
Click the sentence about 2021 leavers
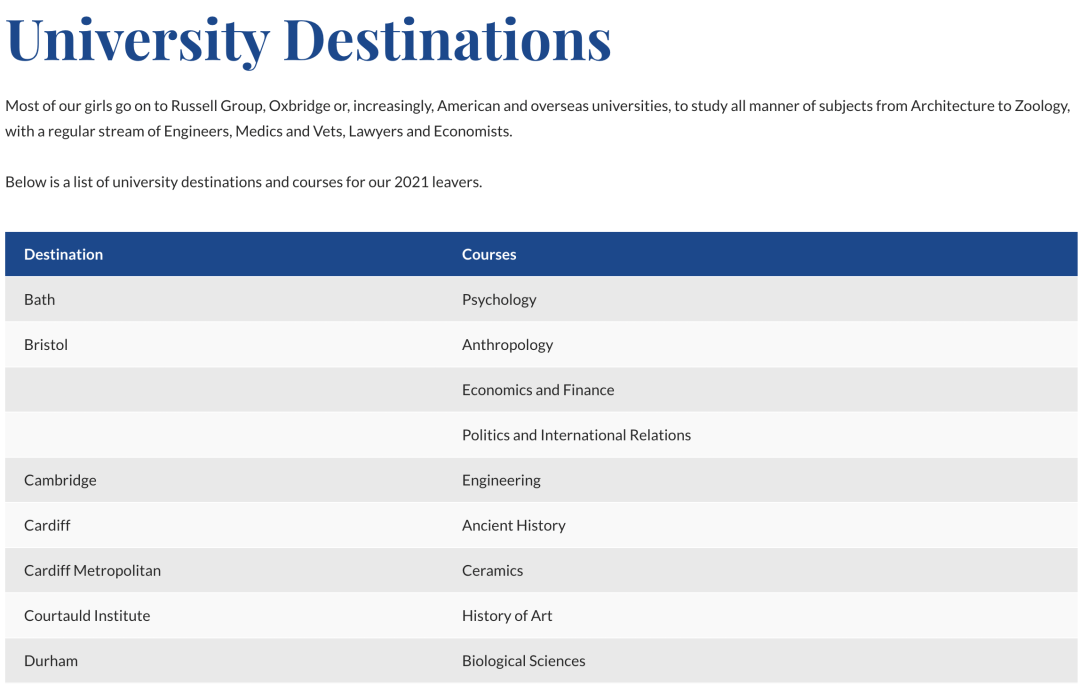pos(244,182)
